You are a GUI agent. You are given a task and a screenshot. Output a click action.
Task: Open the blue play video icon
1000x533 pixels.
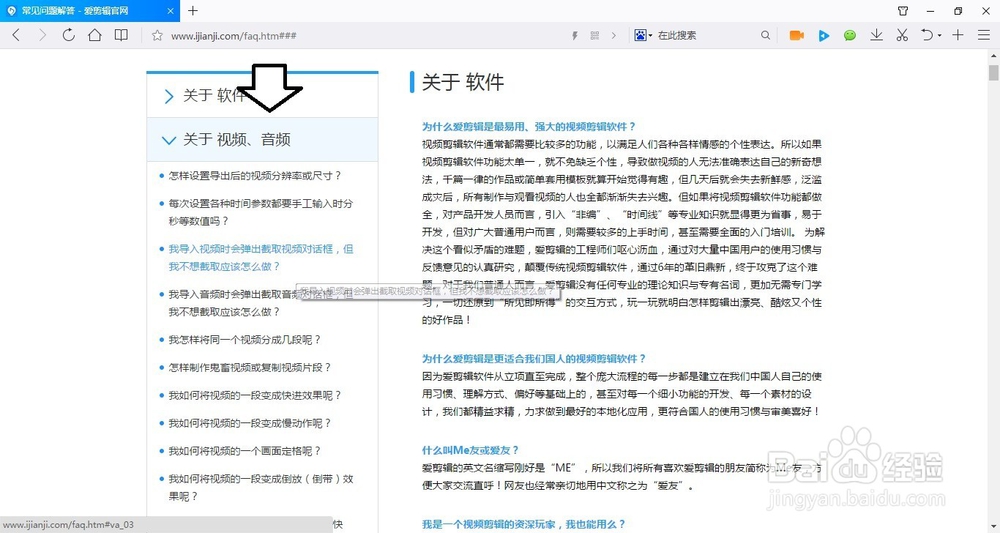pyautogui.click(x=823, y=36)
